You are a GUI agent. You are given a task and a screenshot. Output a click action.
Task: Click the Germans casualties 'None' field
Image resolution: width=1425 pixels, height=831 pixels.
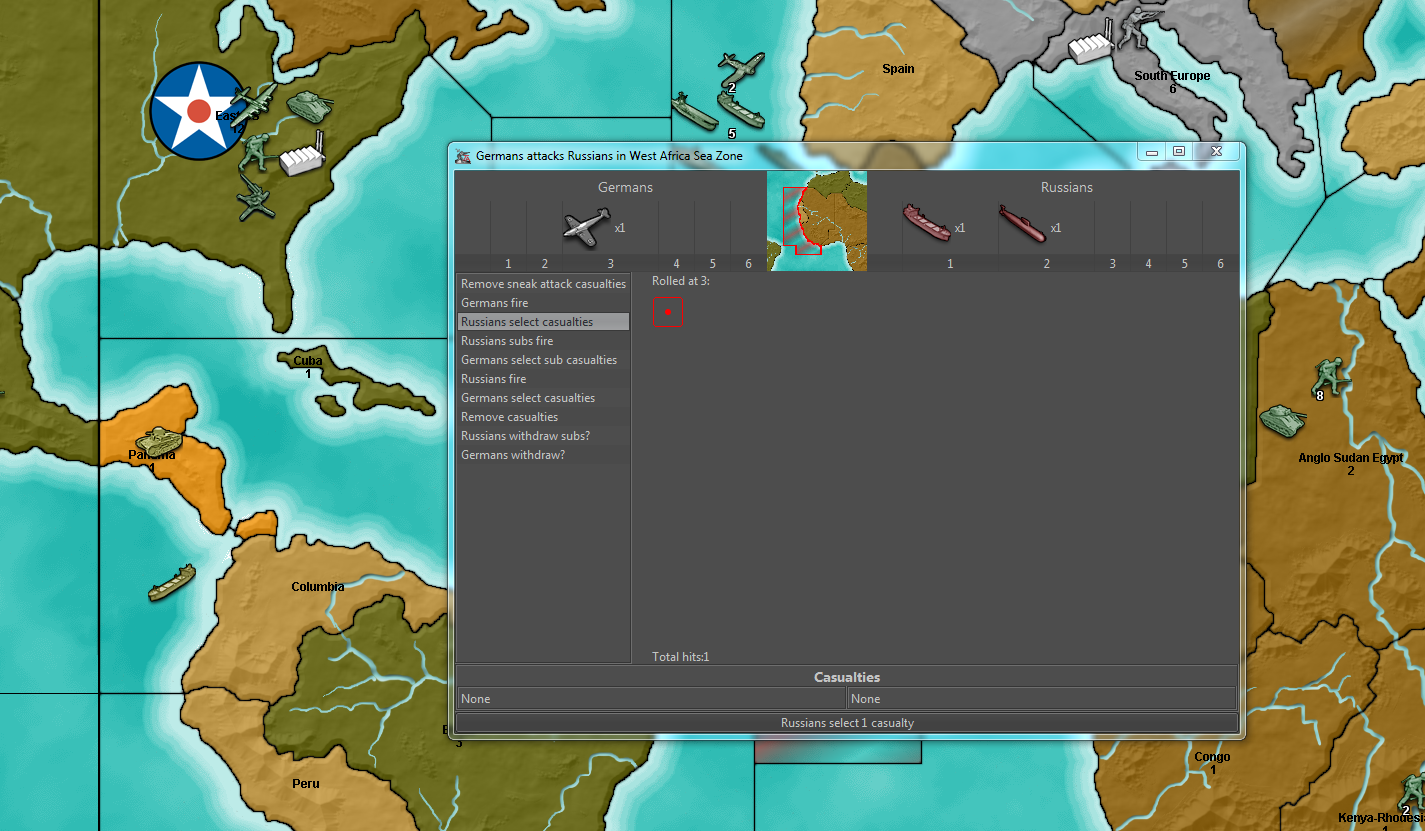(651, 699)
